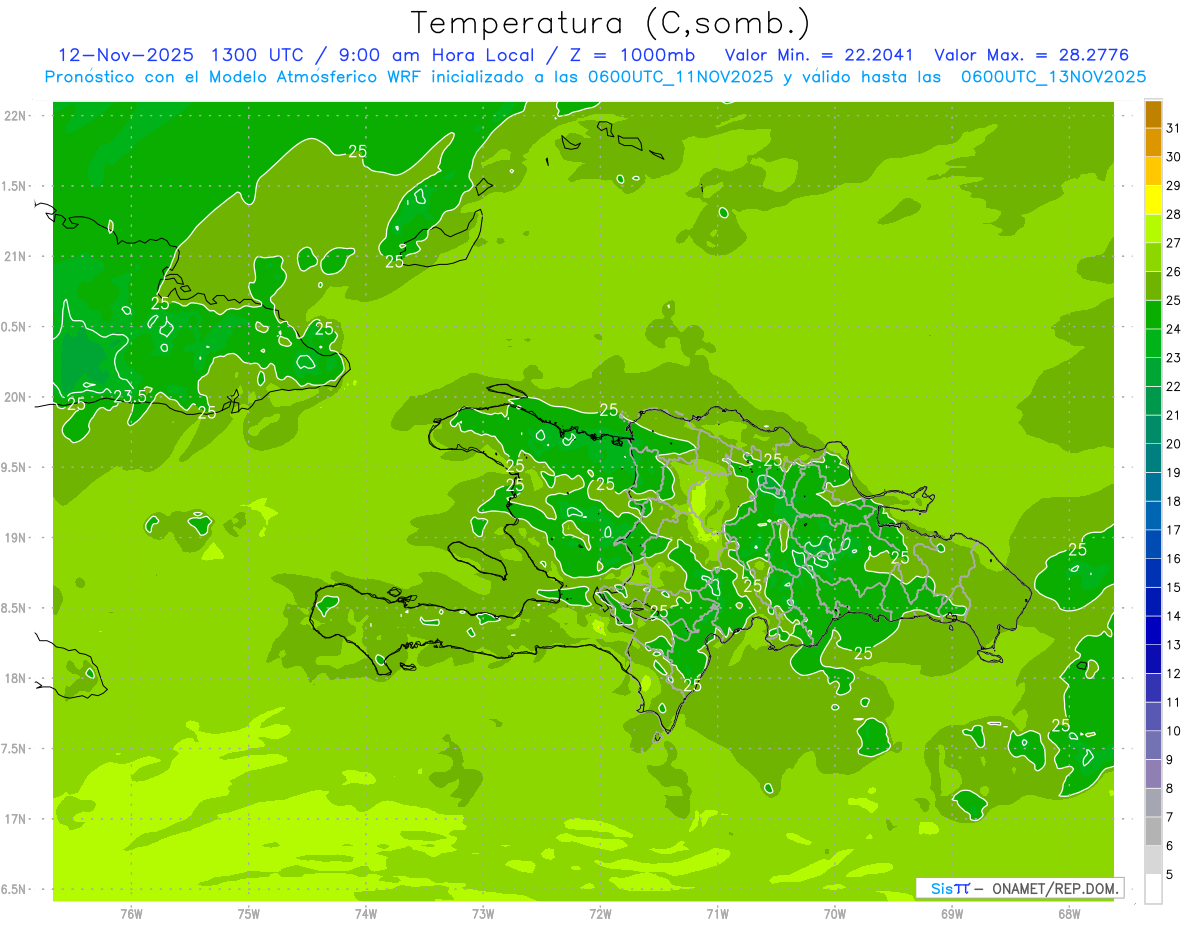Click the legend value 5
This screenshot has height=927, width=1200.
[1170, 875]
